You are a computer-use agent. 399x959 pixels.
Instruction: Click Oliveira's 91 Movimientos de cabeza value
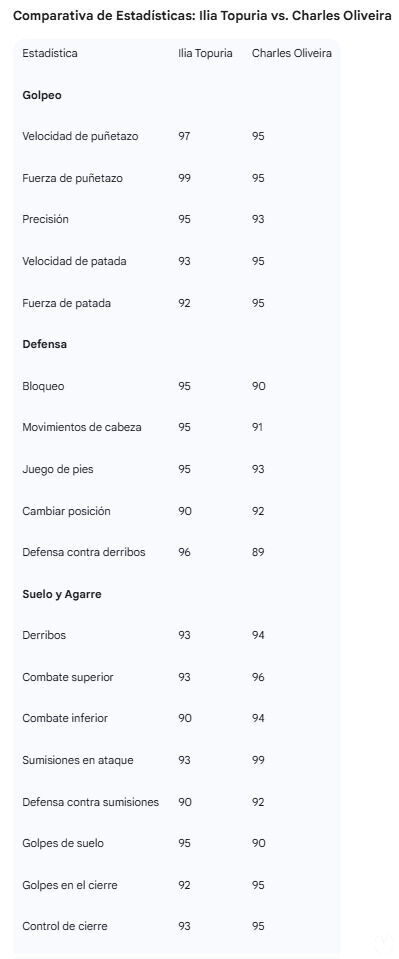(258, 428)
